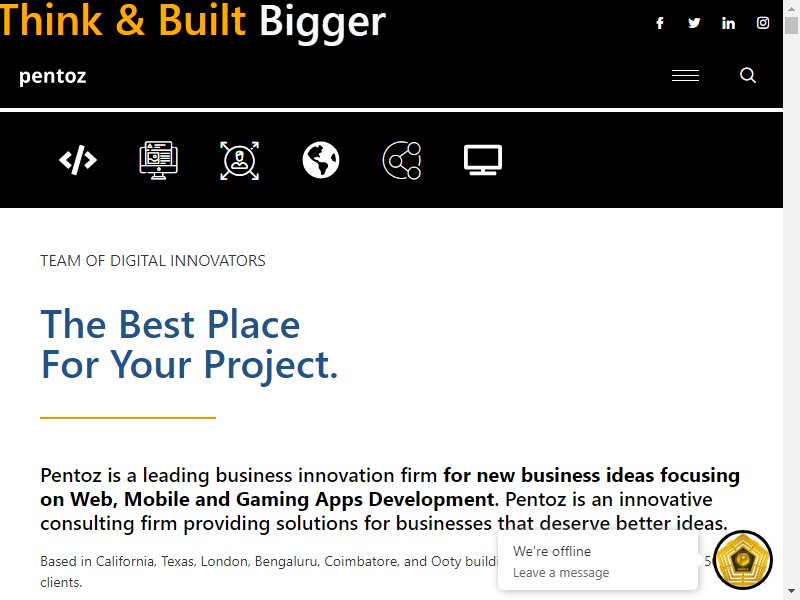This screenshot has width=800, height=600.
Task: Open the Instagram social icon
Action: click(x=763, y=23)
